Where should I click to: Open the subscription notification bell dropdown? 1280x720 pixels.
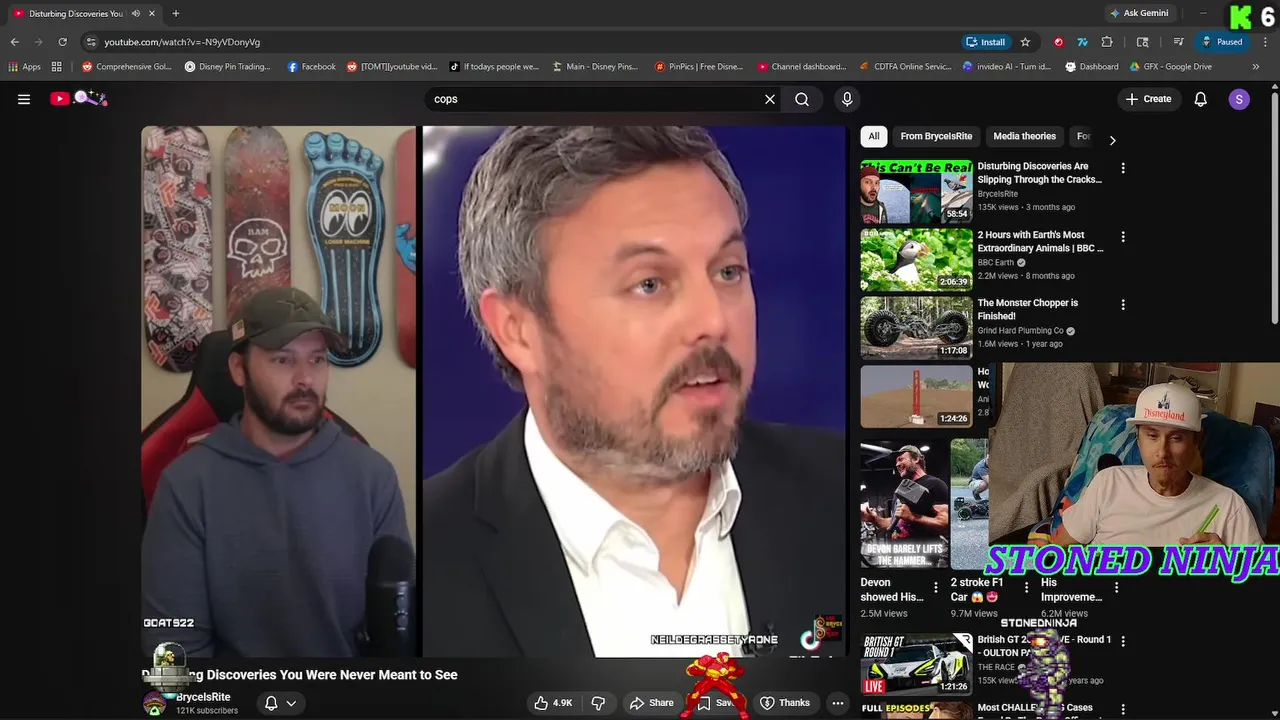[x=280, y=703]
